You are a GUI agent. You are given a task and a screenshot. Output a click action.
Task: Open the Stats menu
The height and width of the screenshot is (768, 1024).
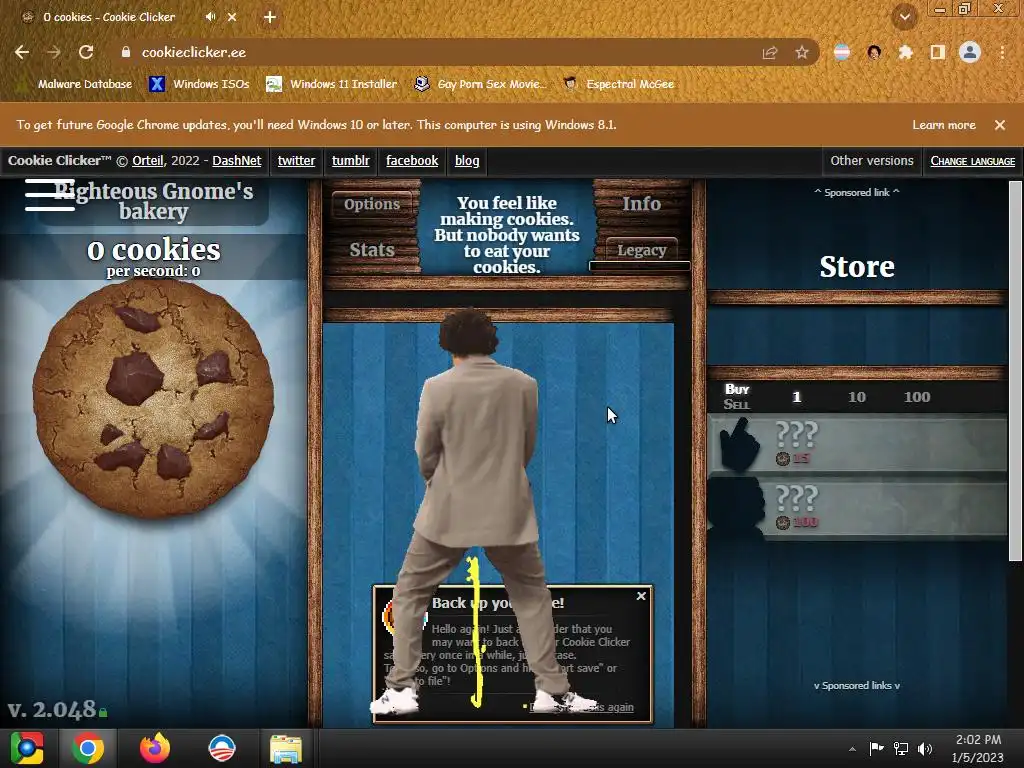(x=372, y=250)
